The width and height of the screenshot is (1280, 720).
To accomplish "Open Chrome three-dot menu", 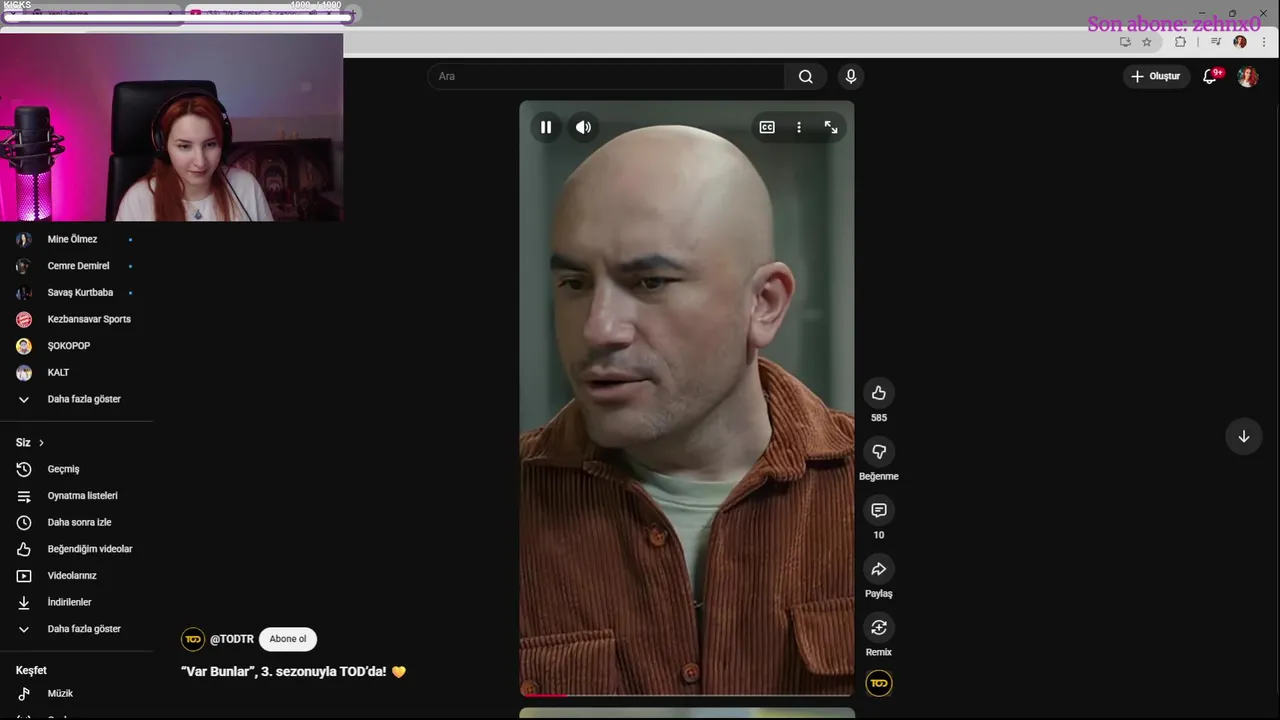I will click(x=1264, y=42).
